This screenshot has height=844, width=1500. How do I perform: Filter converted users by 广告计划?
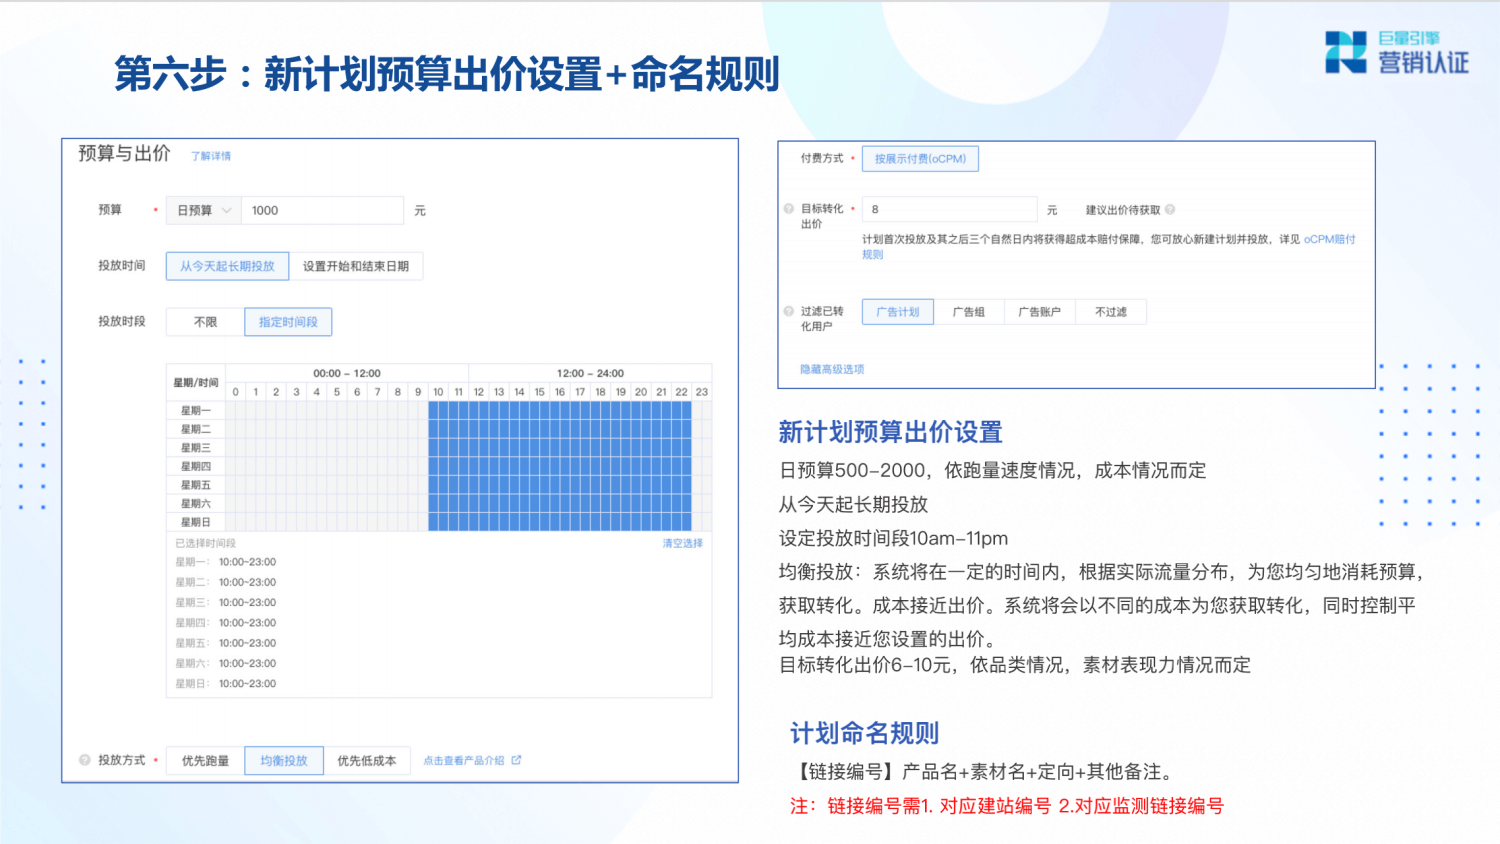898,312
